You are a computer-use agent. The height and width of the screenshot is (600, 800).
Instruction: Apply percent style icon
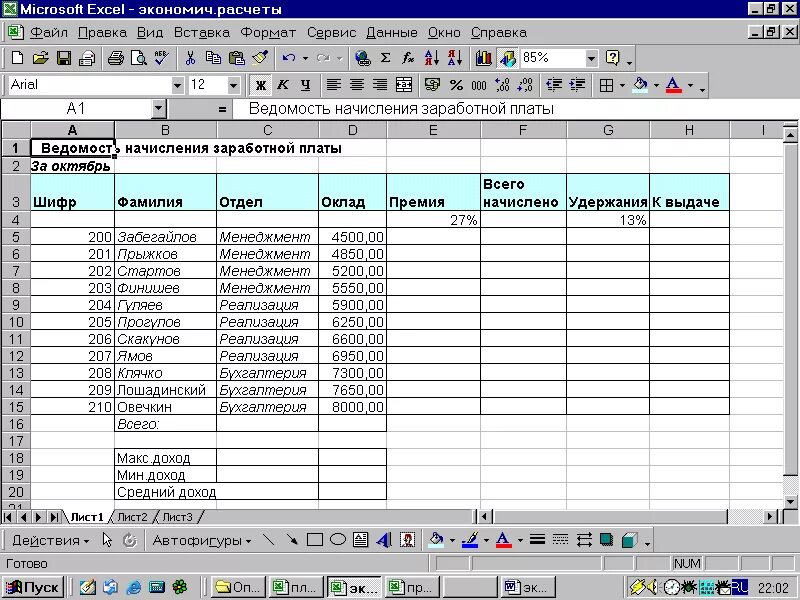(456, 85)
